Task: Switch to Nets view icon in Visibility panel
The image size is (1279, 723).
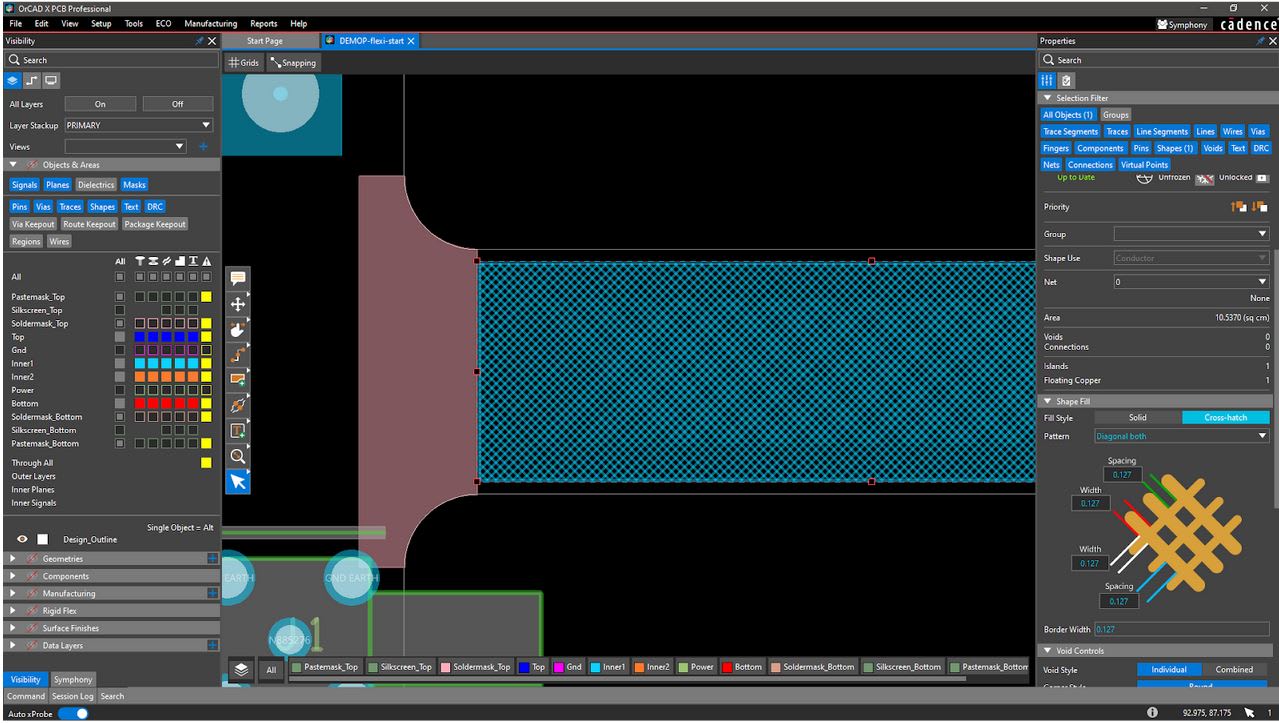Action: point(32,80)
